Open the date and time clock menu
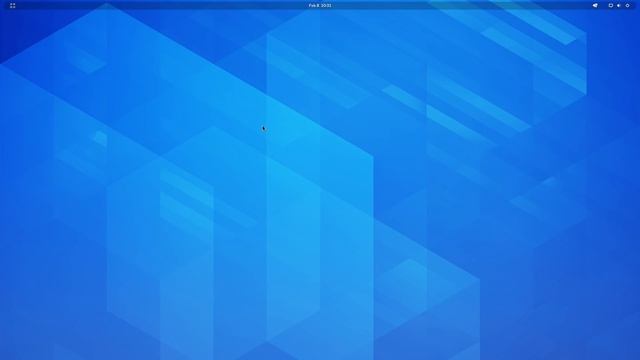The image size is (640, 360). [x=320, y=6]
